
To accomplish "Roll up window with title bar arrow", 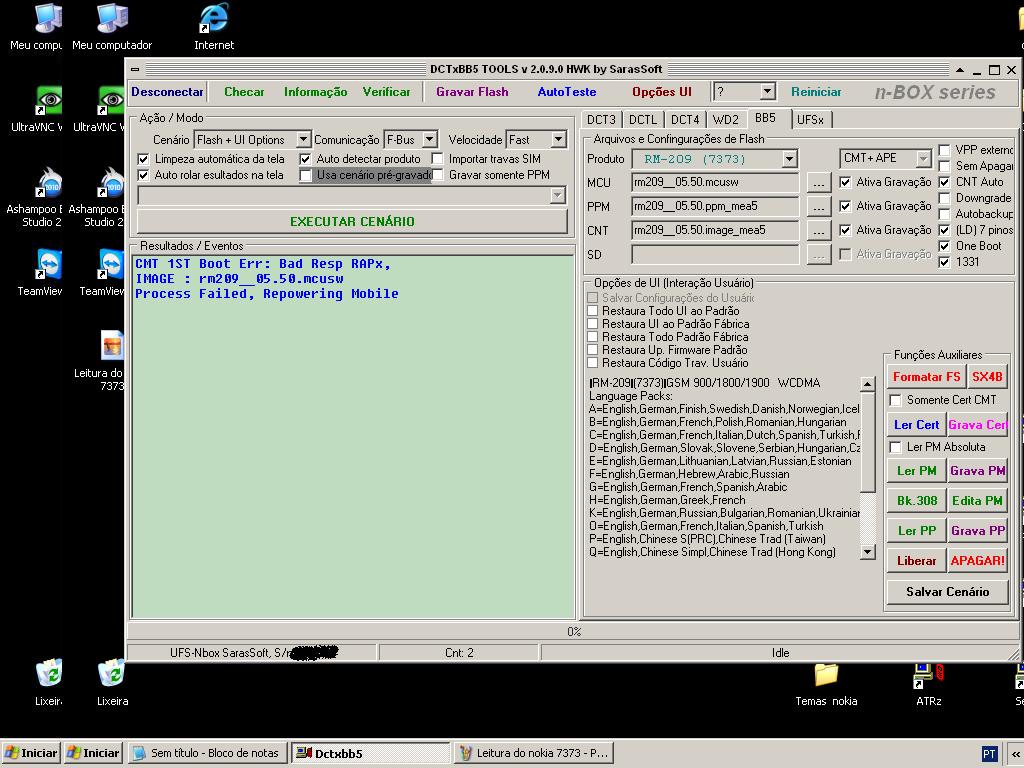I will pyautogui.click(x=959, y=70).
